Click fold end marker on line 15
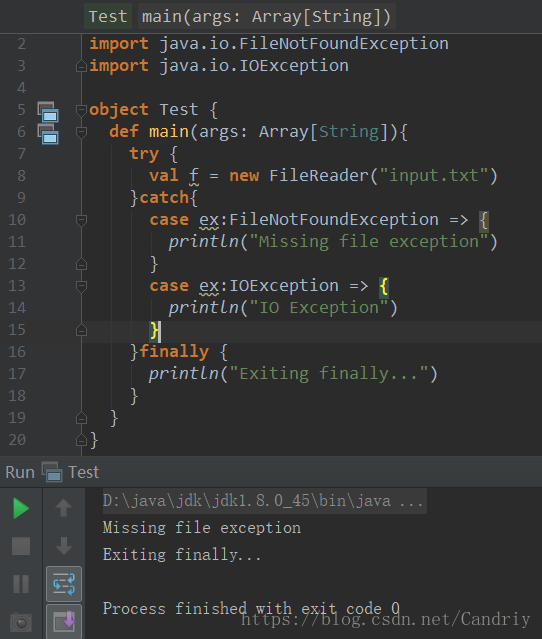Screen dimensions: 542x639 point(82,330)
